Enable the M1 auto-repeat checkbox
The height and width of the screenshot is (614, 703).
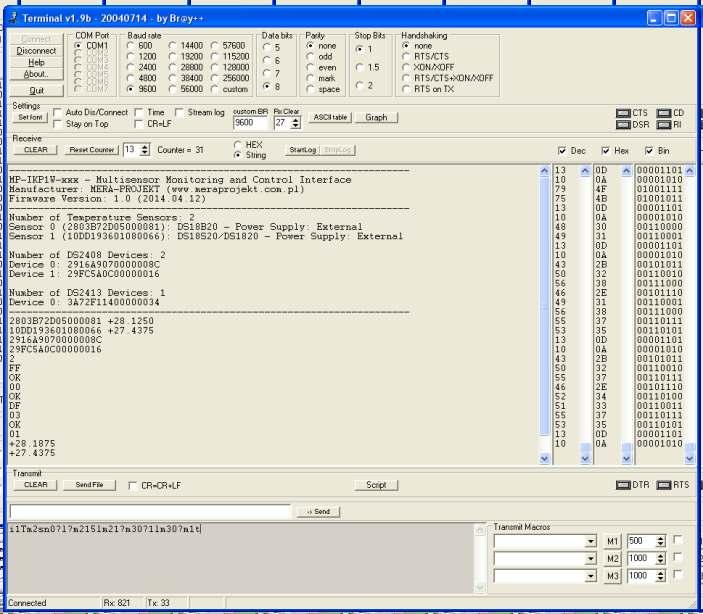click(678, 540)
